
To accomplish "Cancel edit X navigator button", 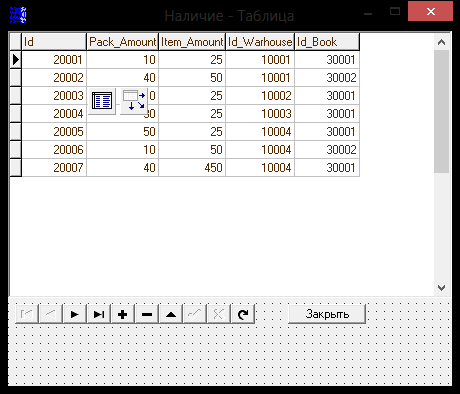I will [x=219, y=314].
